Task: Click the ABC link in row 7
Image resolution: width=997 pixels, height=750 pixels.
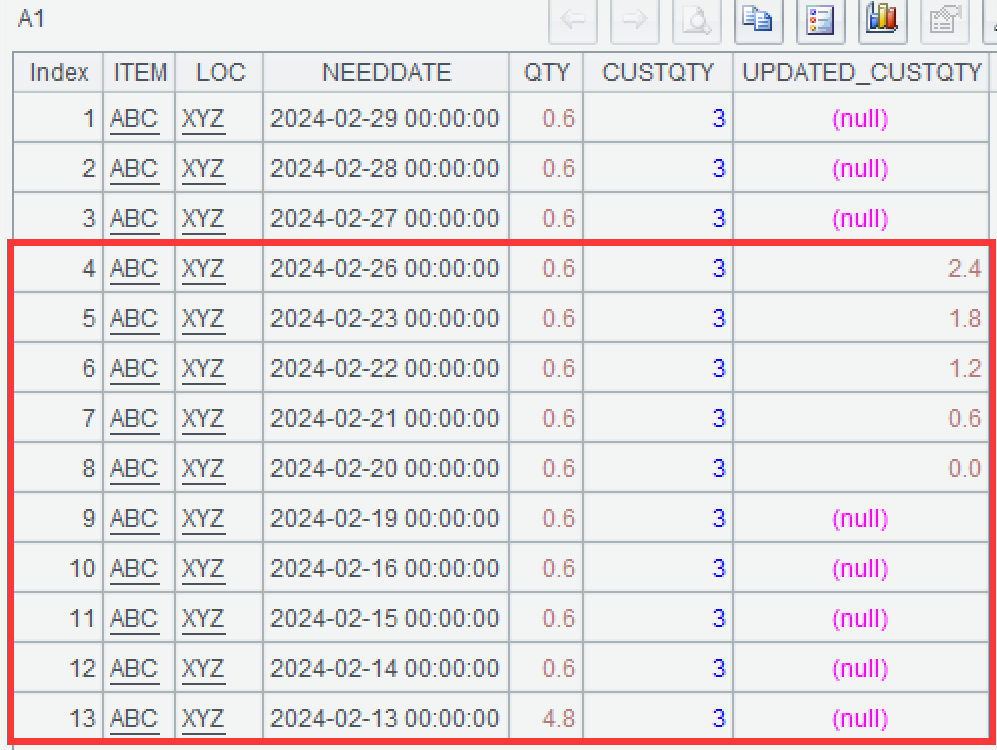Action: [x=134, y=419]
